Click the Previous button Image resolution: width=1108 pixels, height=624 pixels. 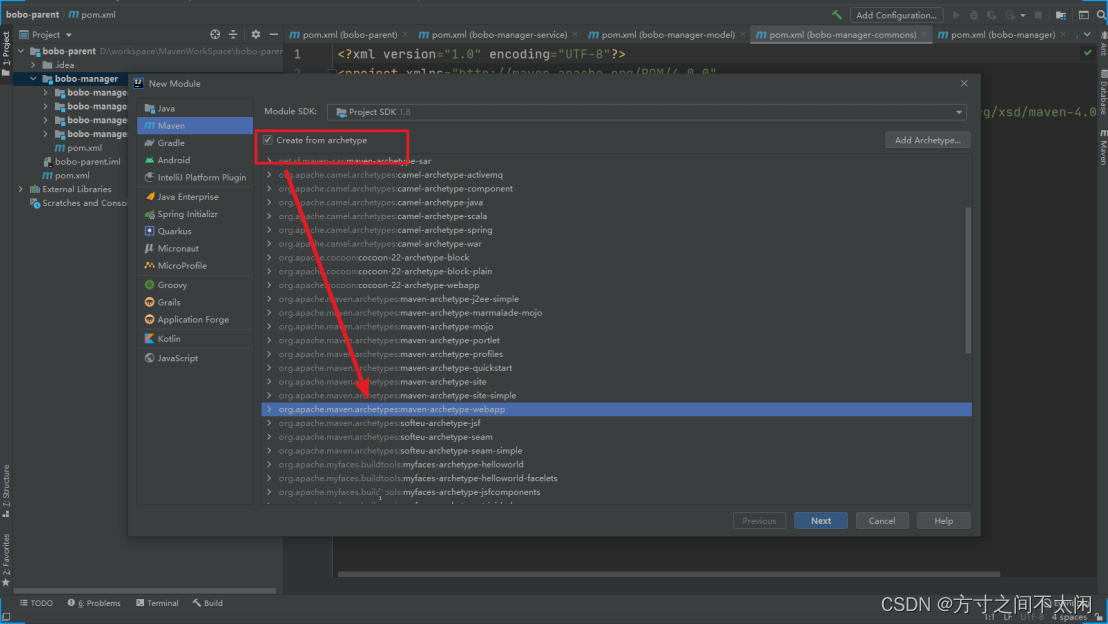(759, 521)
